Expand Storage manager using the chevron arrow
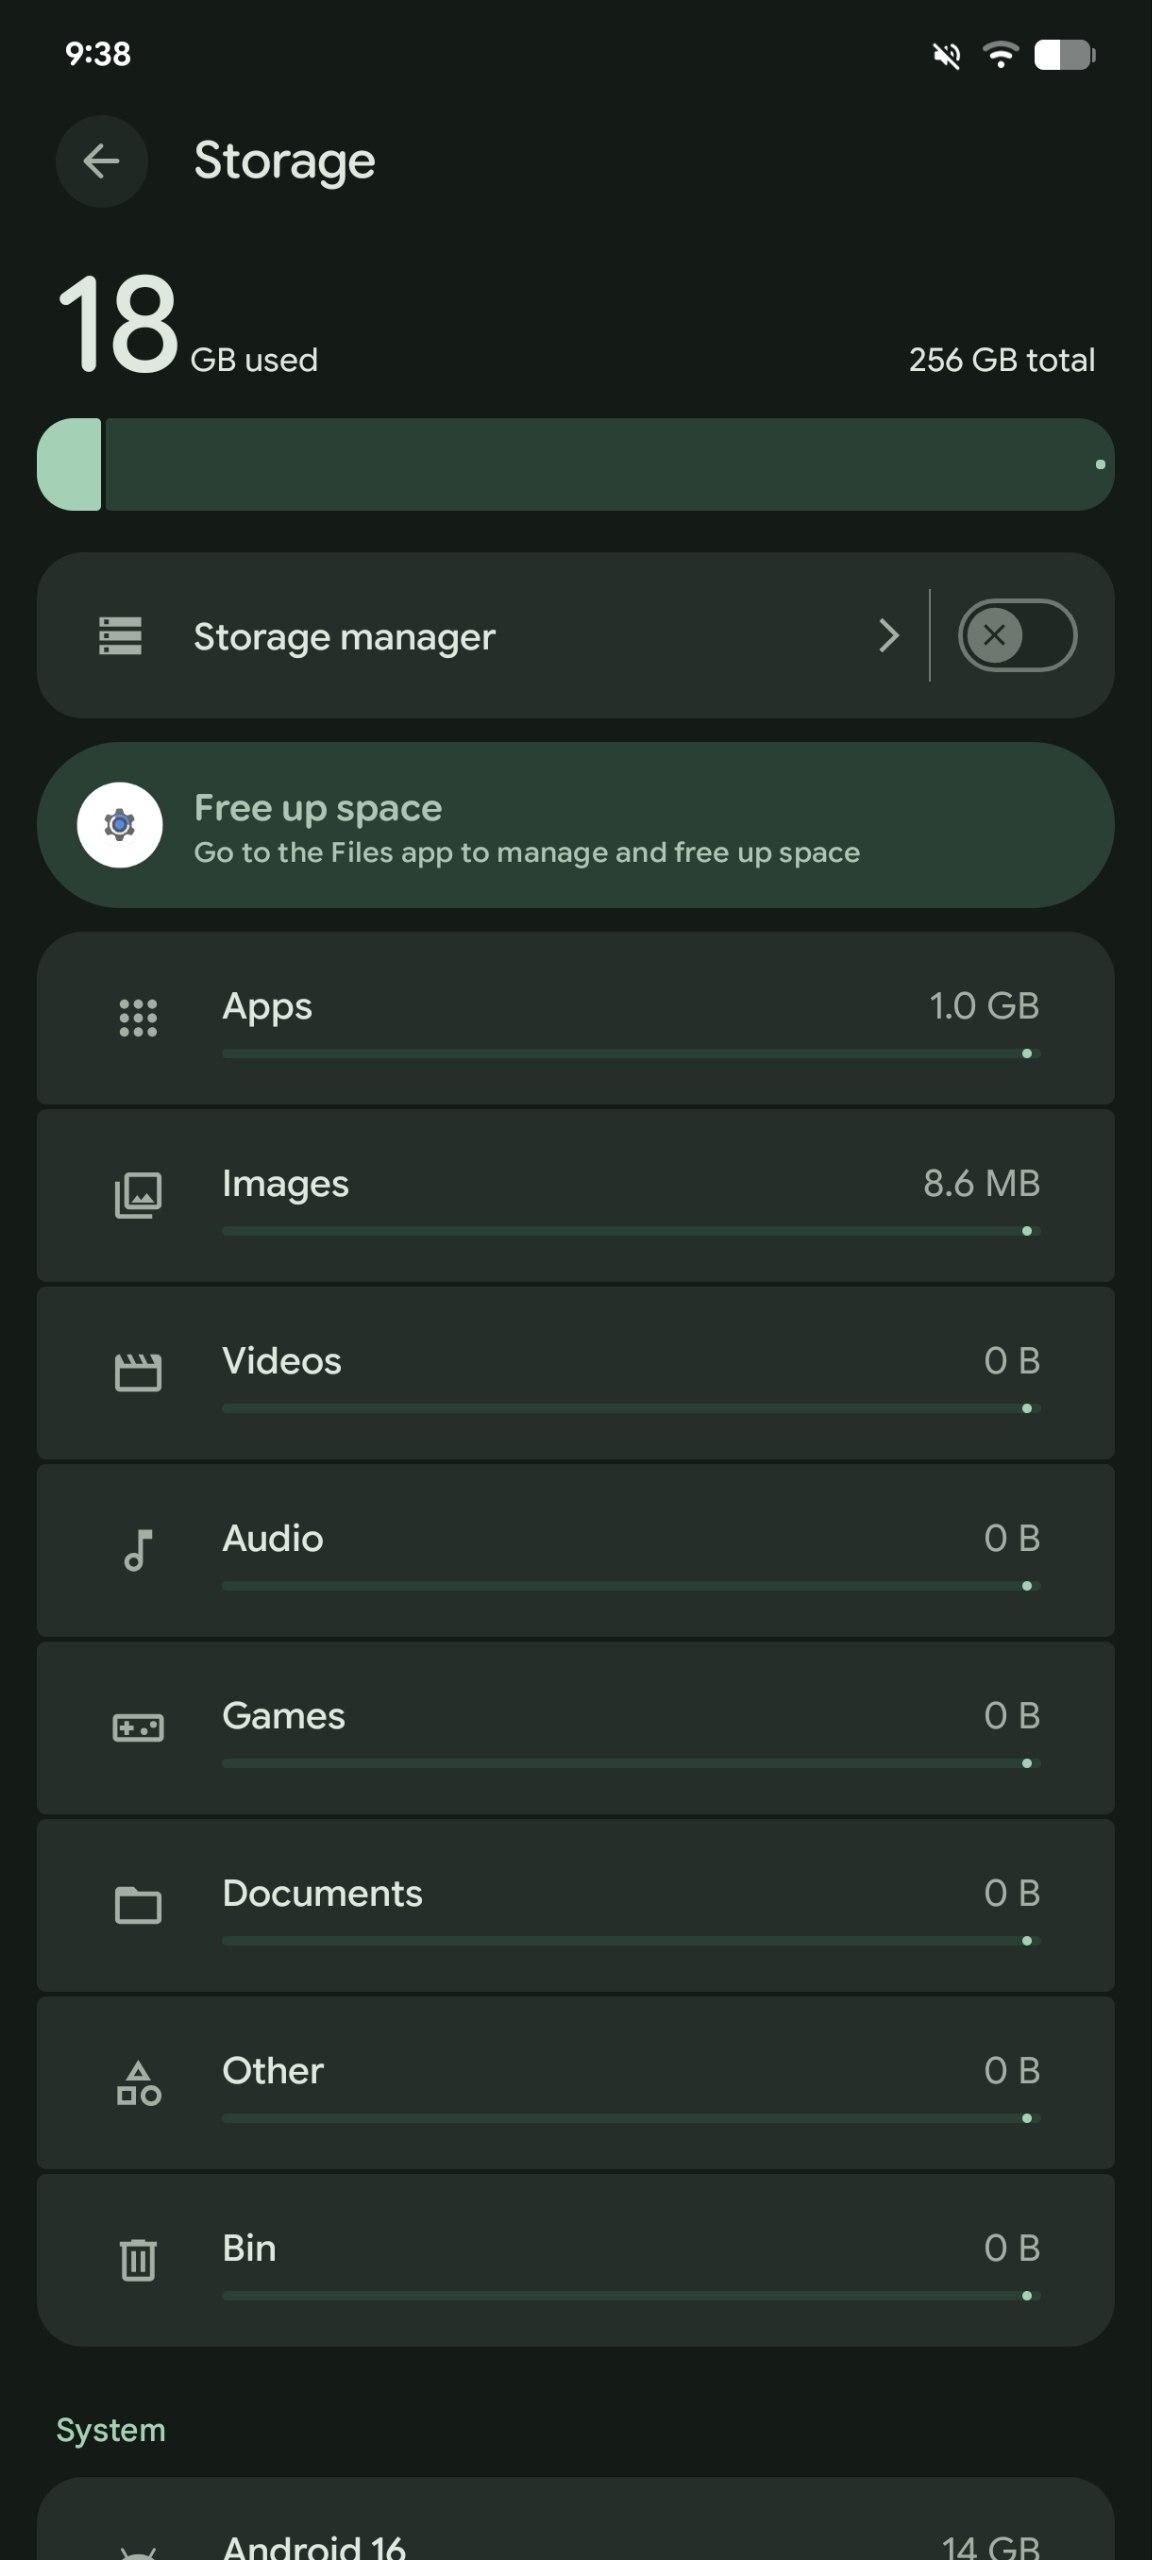This screenshot has width=1152, height=2560. point(888,636)
